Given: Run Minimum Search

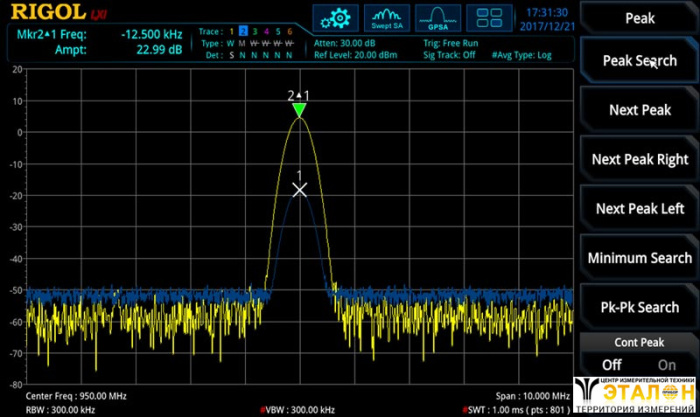Looking at the screenshot, I should pyautogui.click(x=639, y=258).
